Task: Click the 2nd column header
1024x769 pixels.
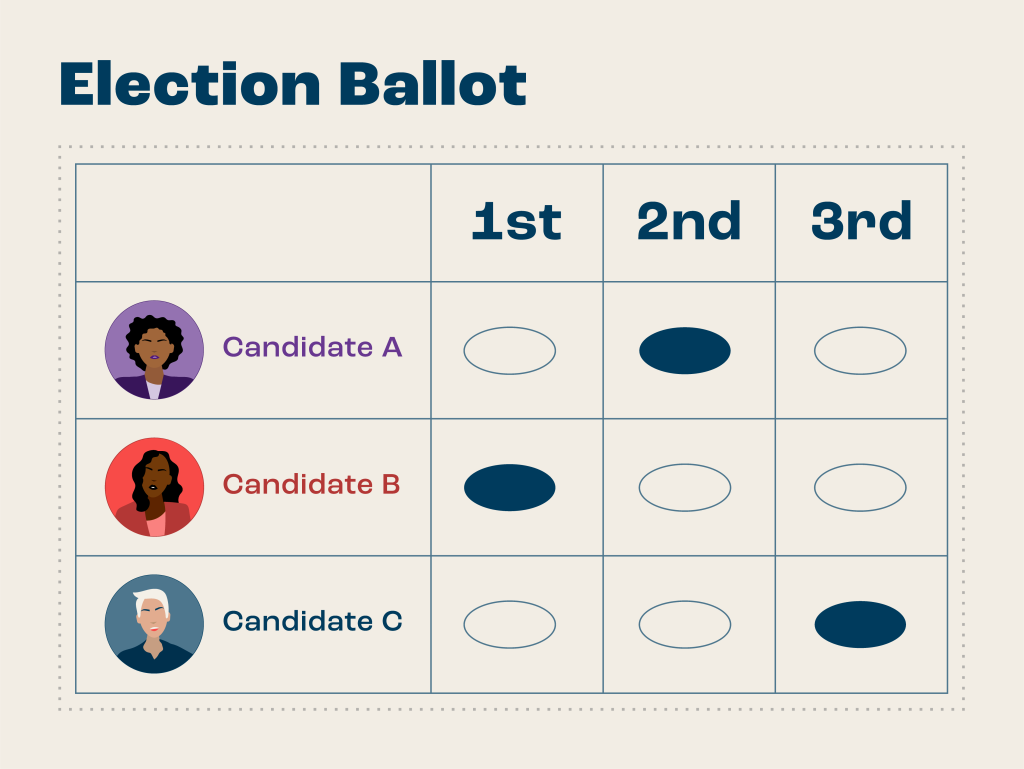Action: point(689,222)
